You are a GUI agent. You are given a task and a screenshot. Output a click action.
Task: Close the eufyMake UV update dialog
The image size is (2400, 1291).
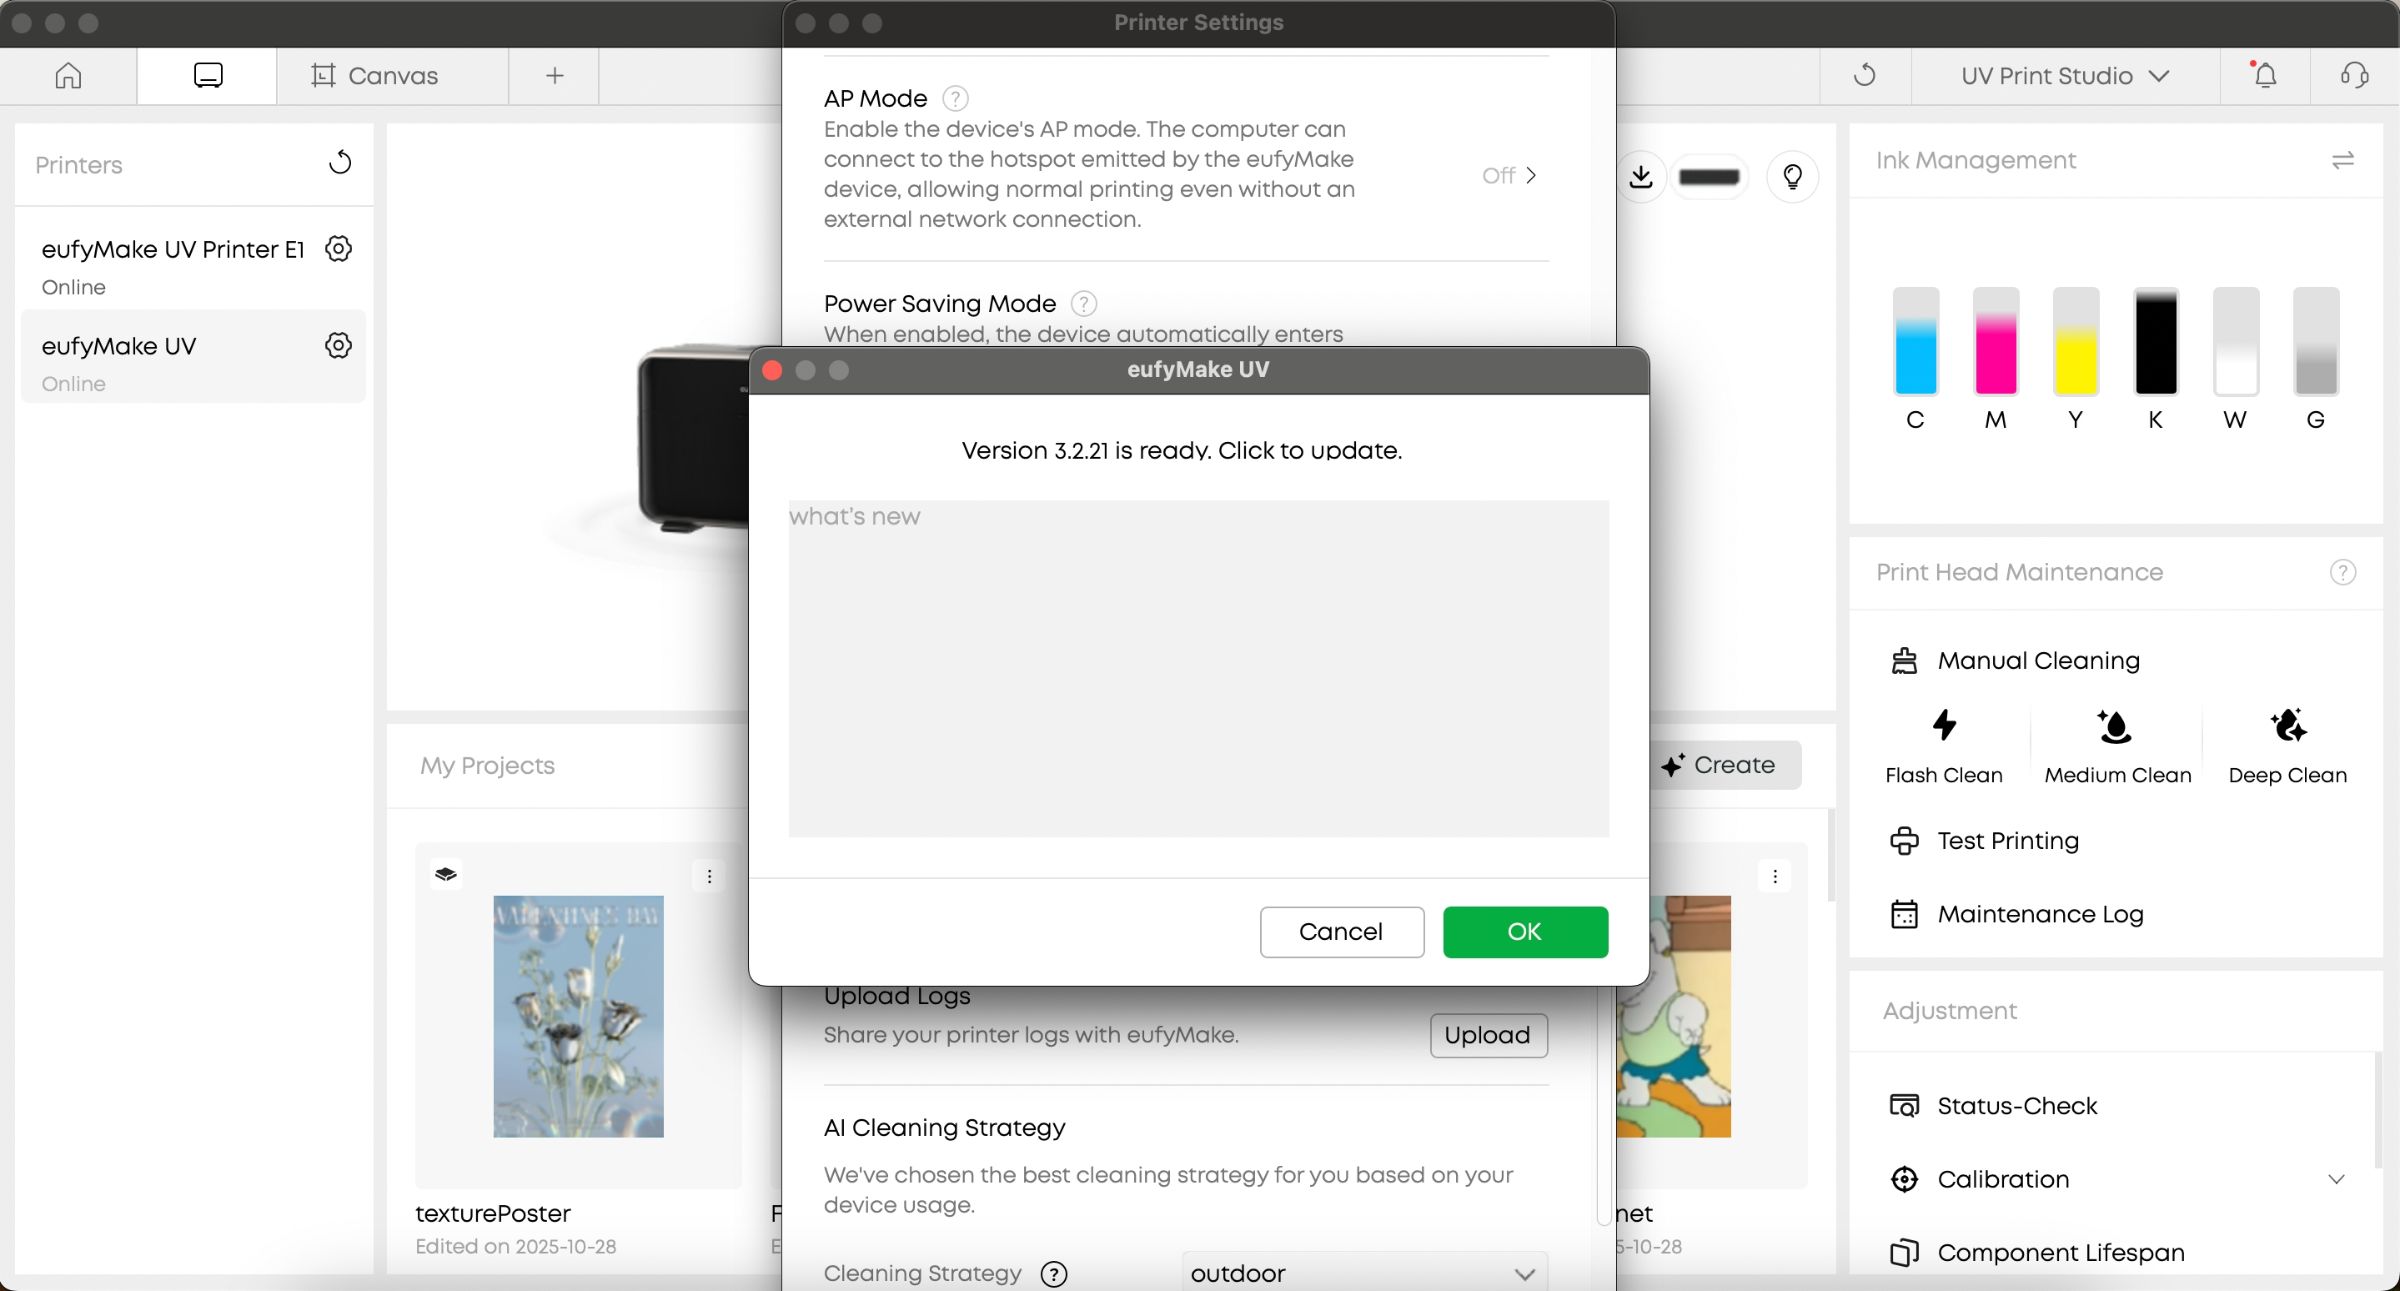[772, 371]
